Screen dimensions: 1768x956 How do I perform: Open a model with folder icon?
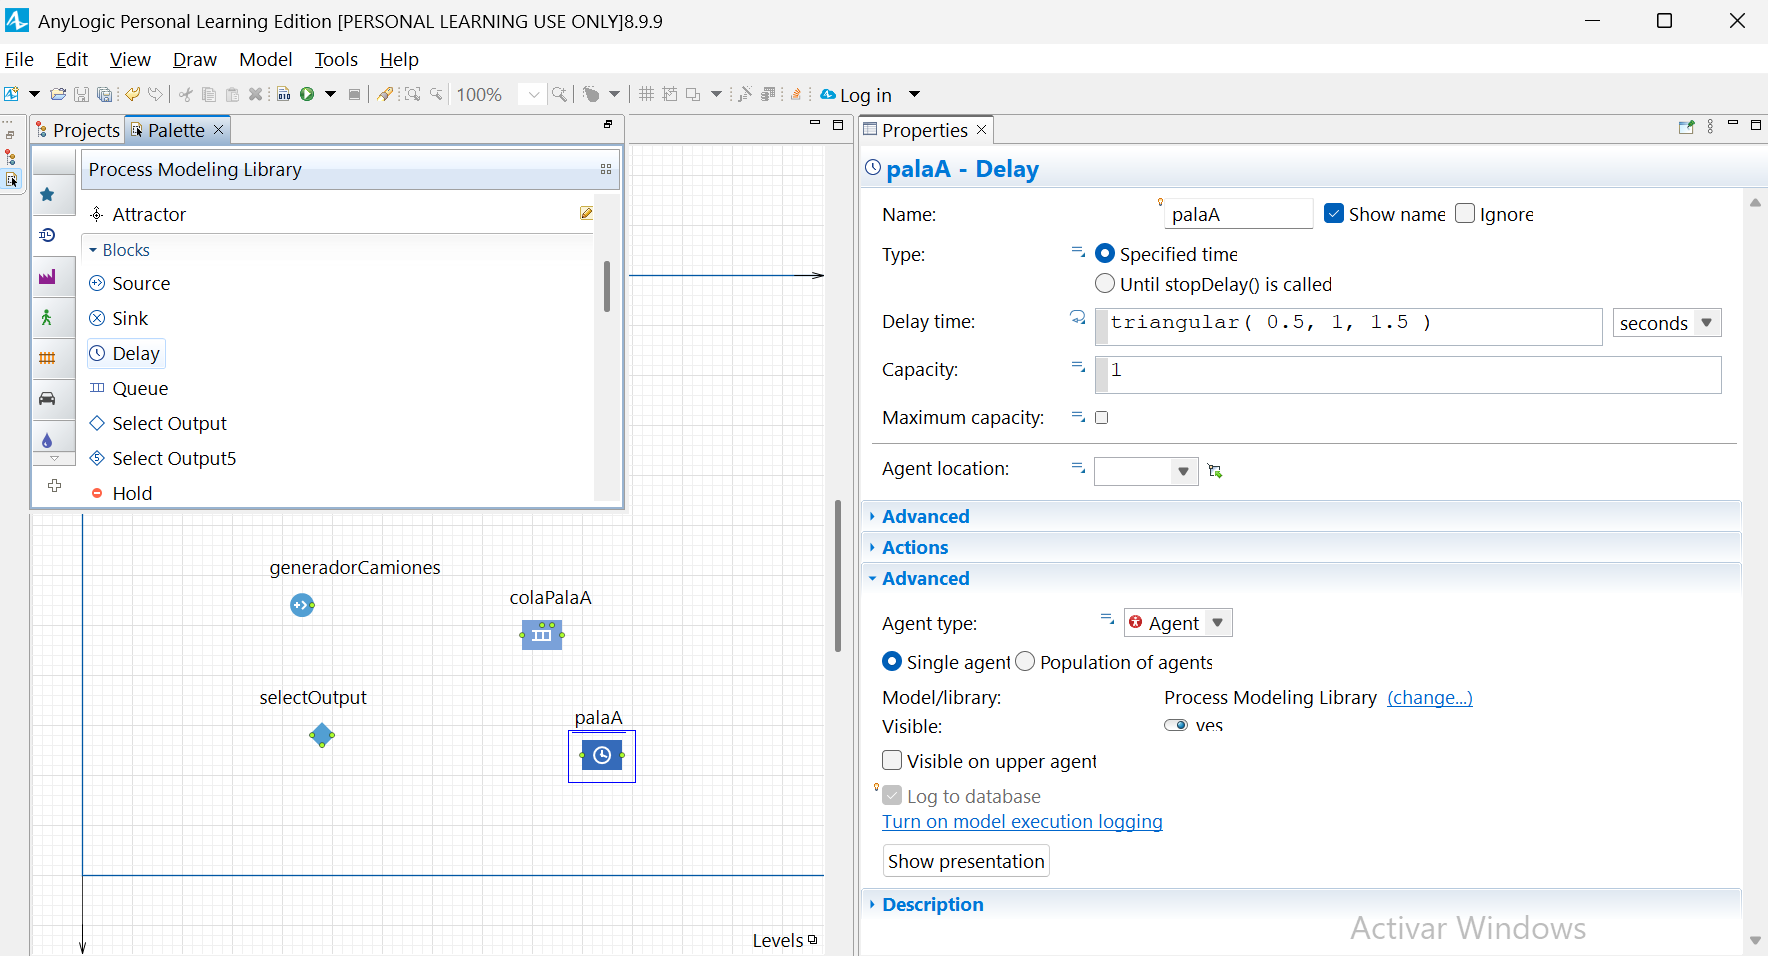tap(58, 94)
